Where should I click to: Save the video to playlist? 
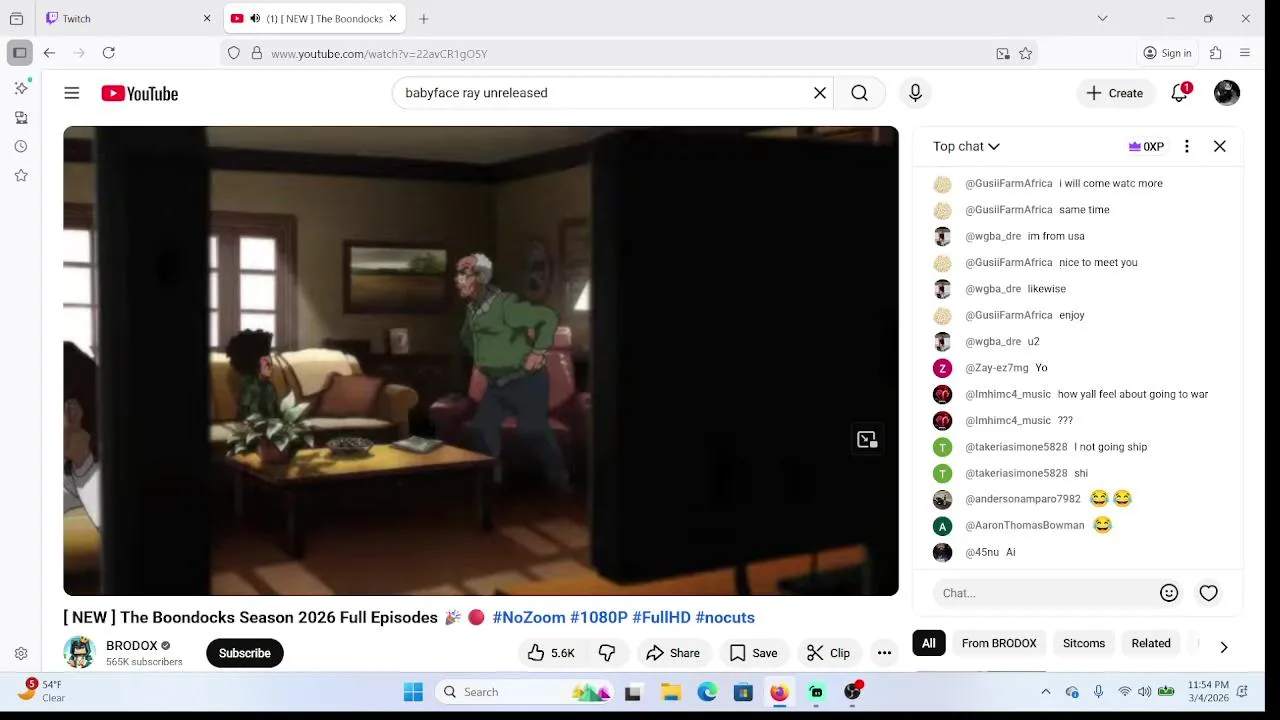(753, 653)
